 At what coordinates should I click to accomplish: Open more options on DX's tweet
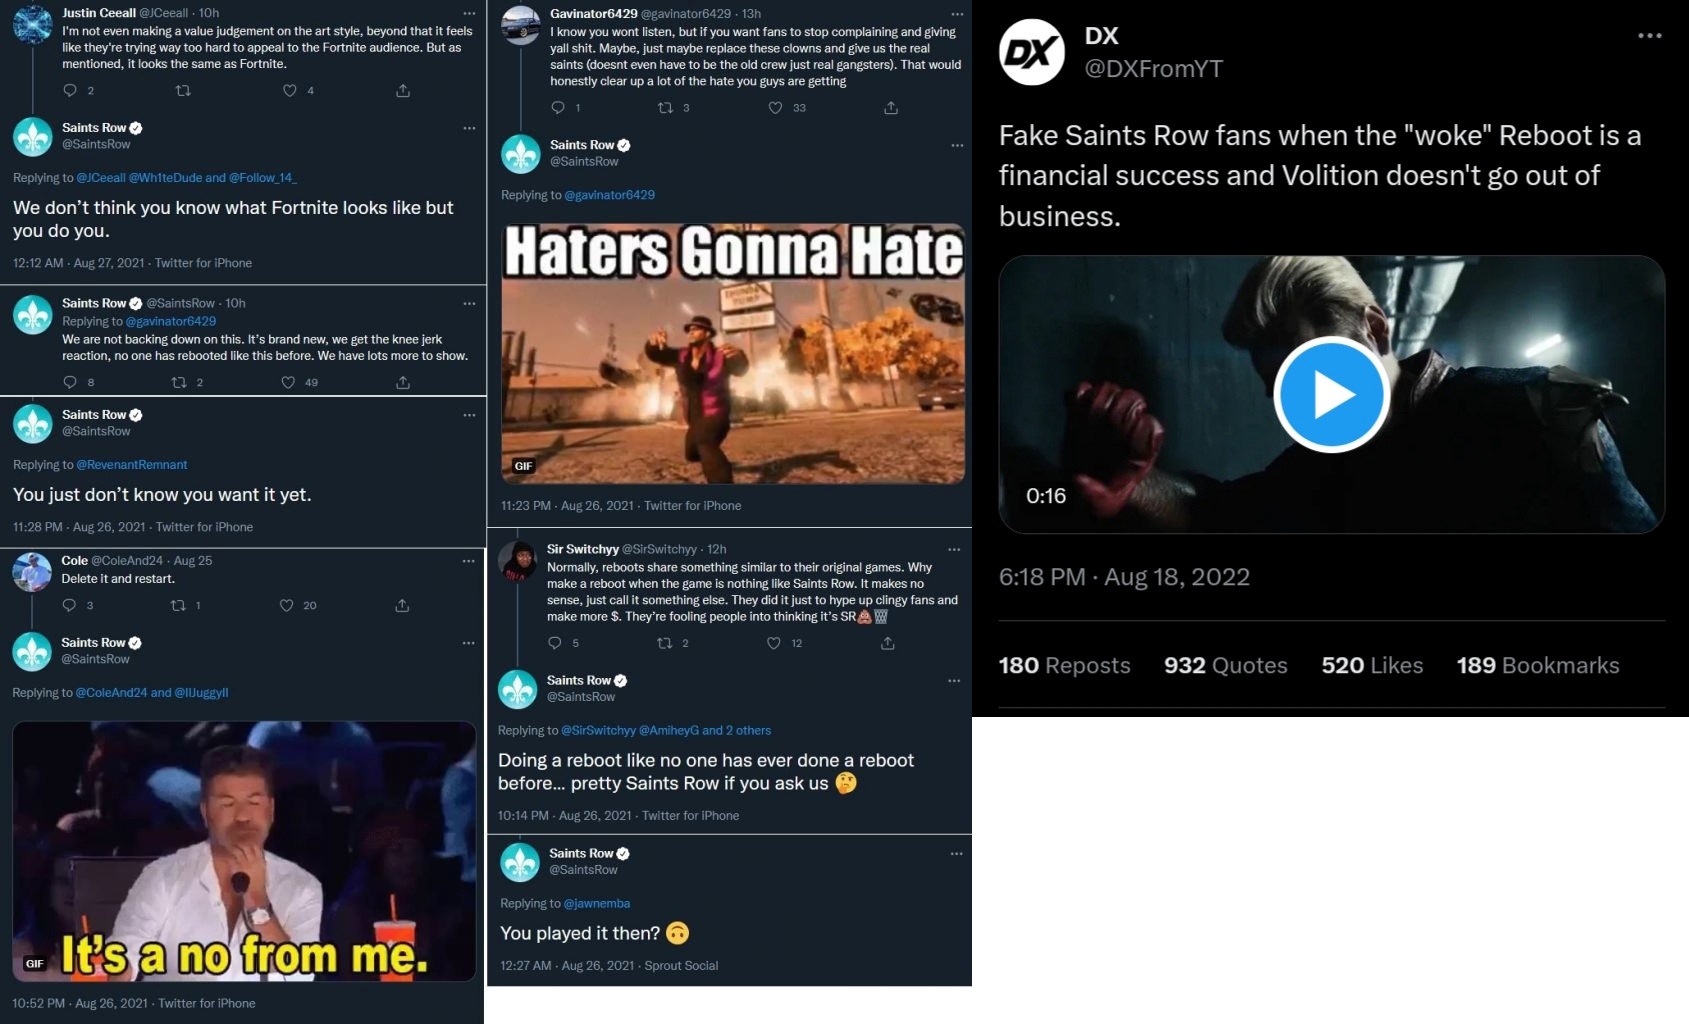point(1649,35)
